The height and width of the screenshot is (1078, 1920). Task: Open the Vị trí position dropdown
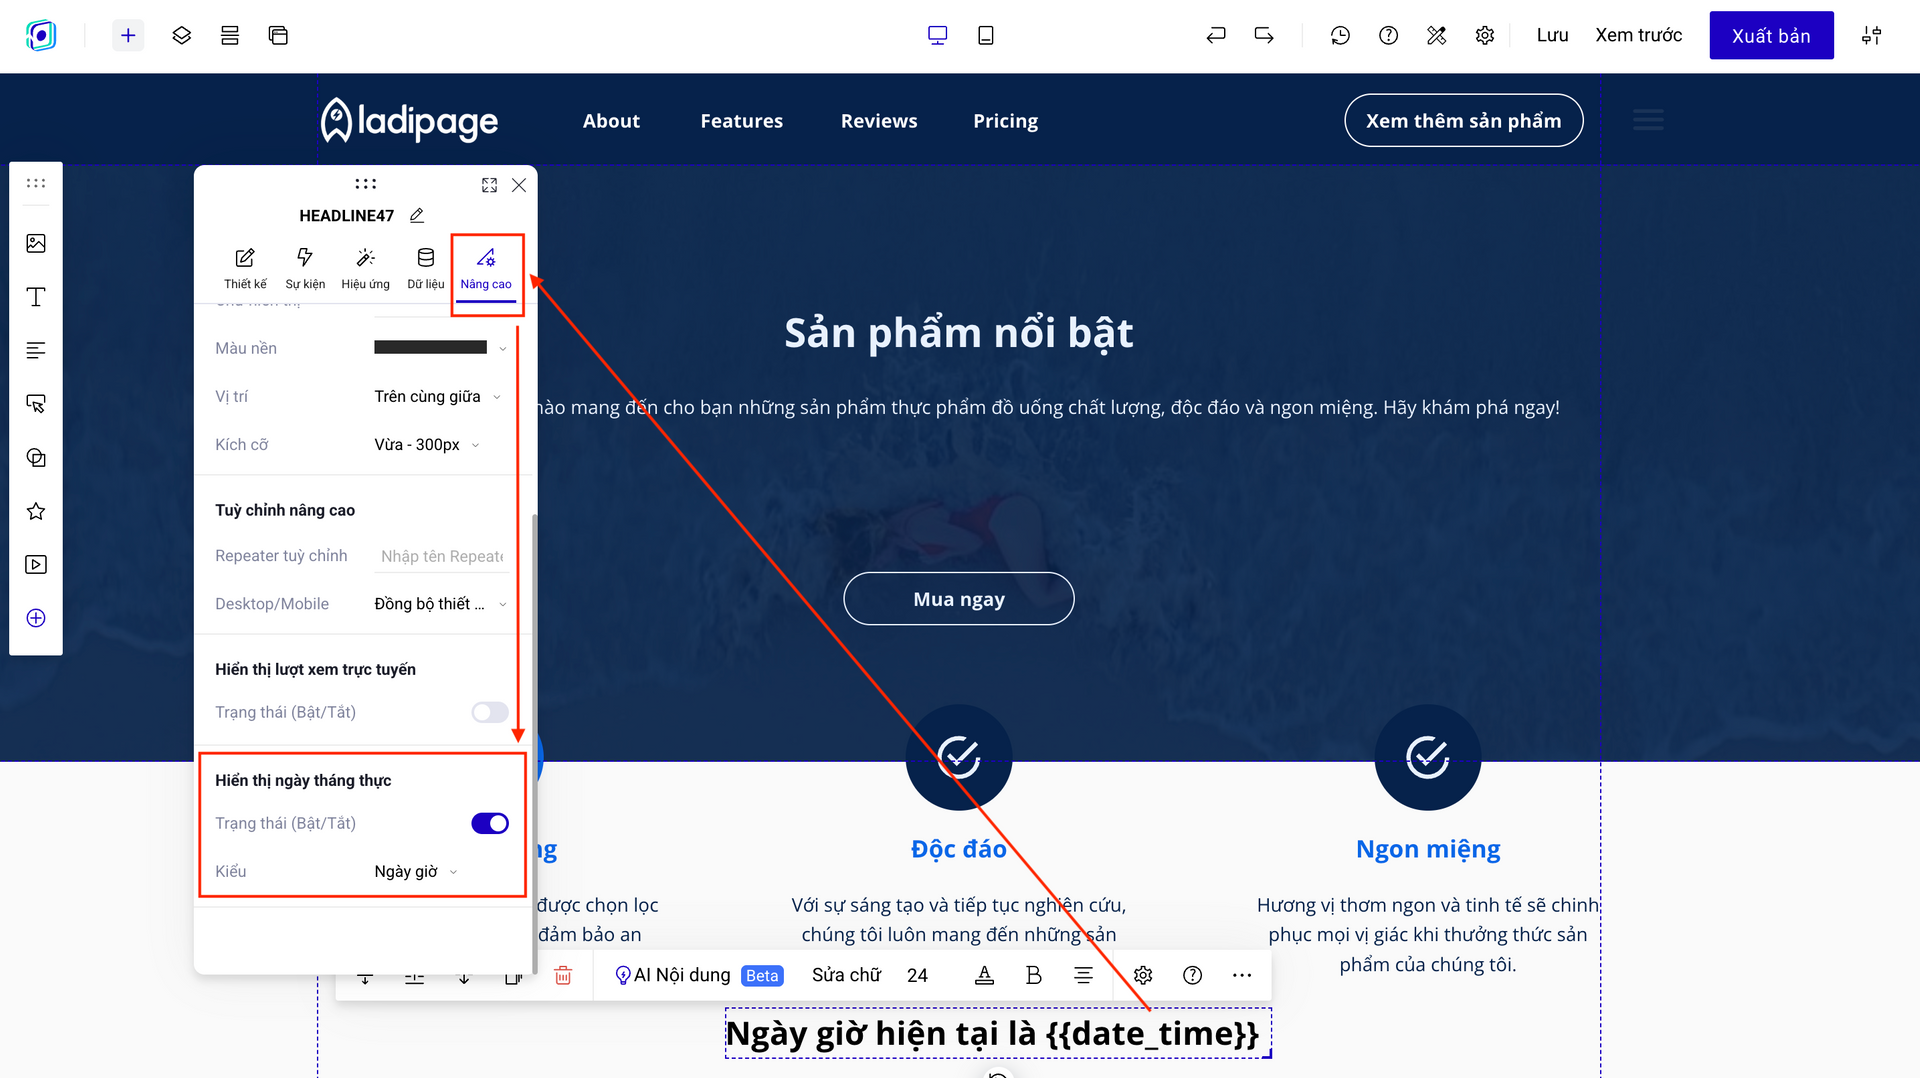click(x=437, y=397)
